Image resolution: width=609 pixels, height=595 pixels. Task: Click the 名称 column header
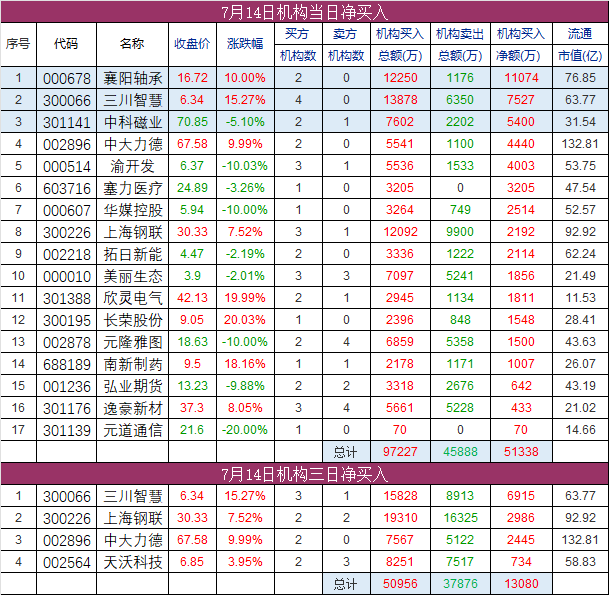(x=132, y=44)
